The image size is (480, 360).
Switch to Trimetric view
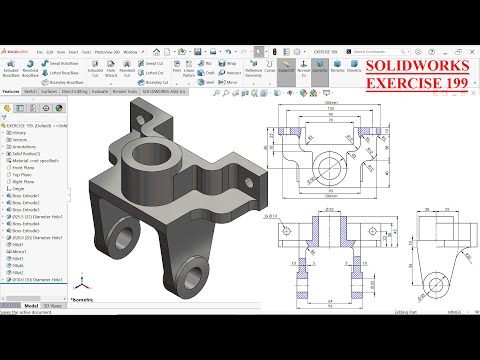pos(337,66)
